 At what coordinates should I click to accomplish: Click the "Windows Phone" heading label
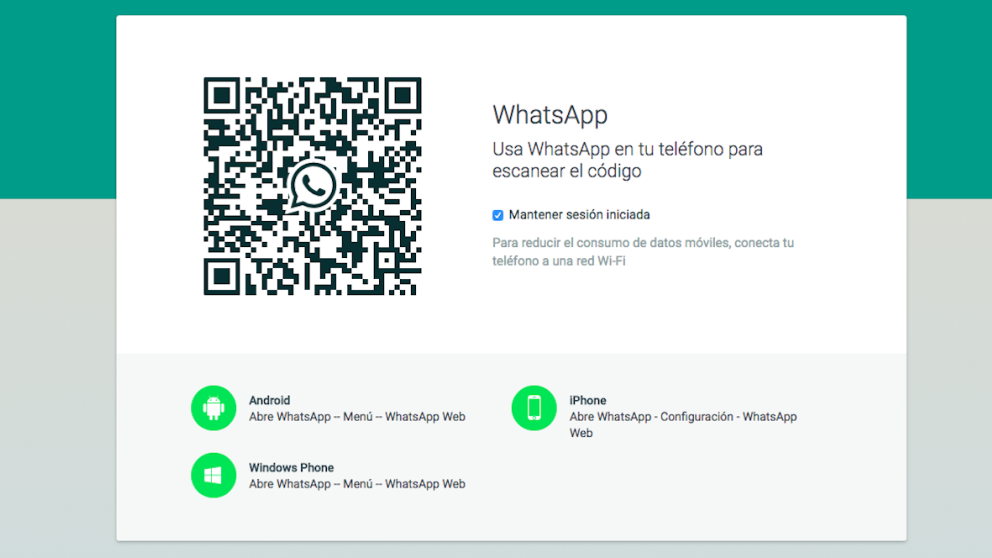tap(291, 467)
